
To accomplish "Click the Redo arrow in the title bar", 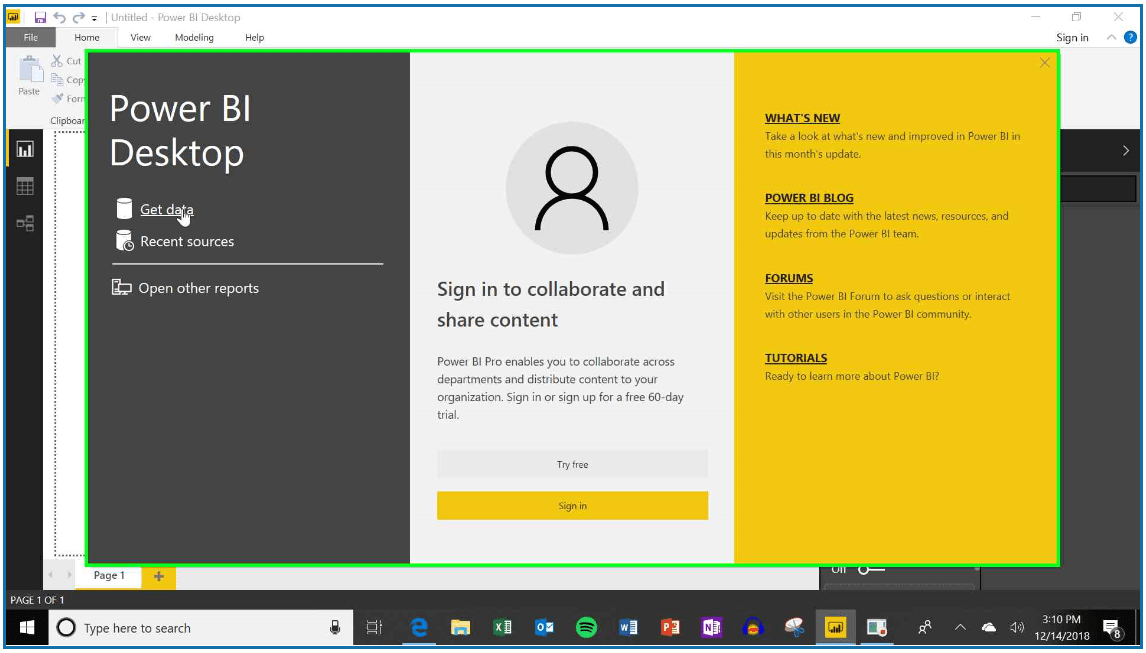I will pyautogui.click(x=78, y=18).
